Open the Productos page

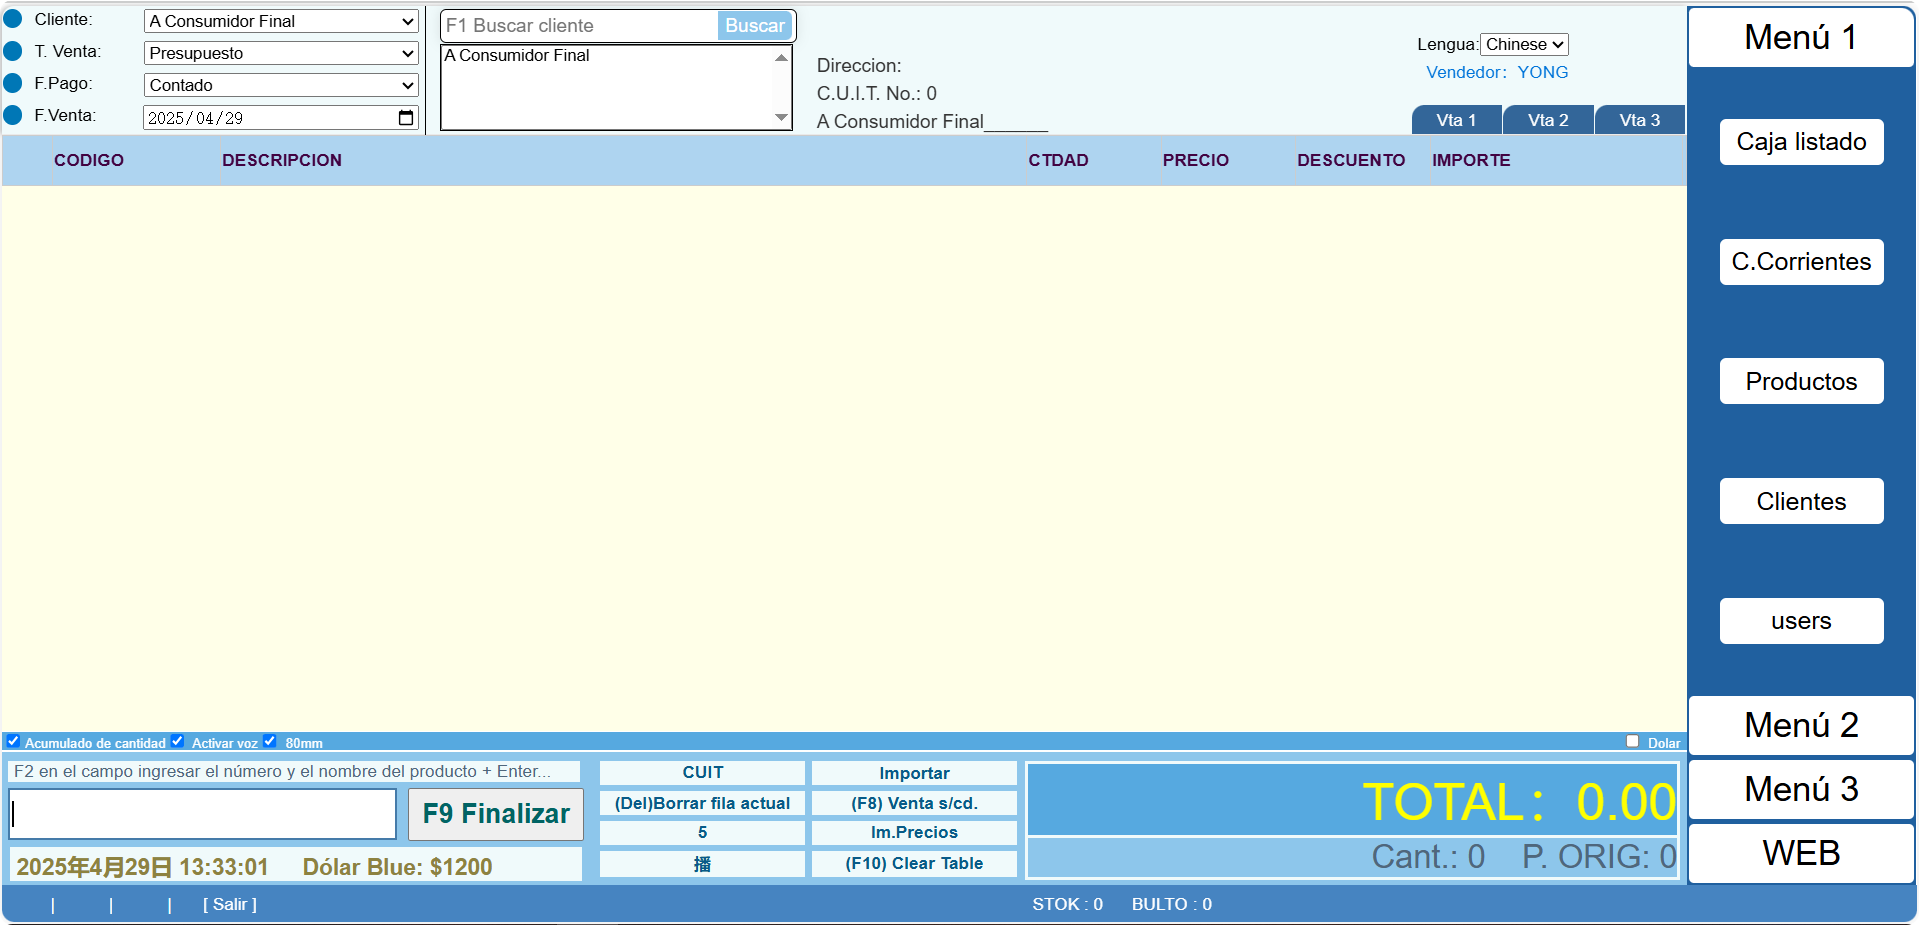(x=1801, y=381)
